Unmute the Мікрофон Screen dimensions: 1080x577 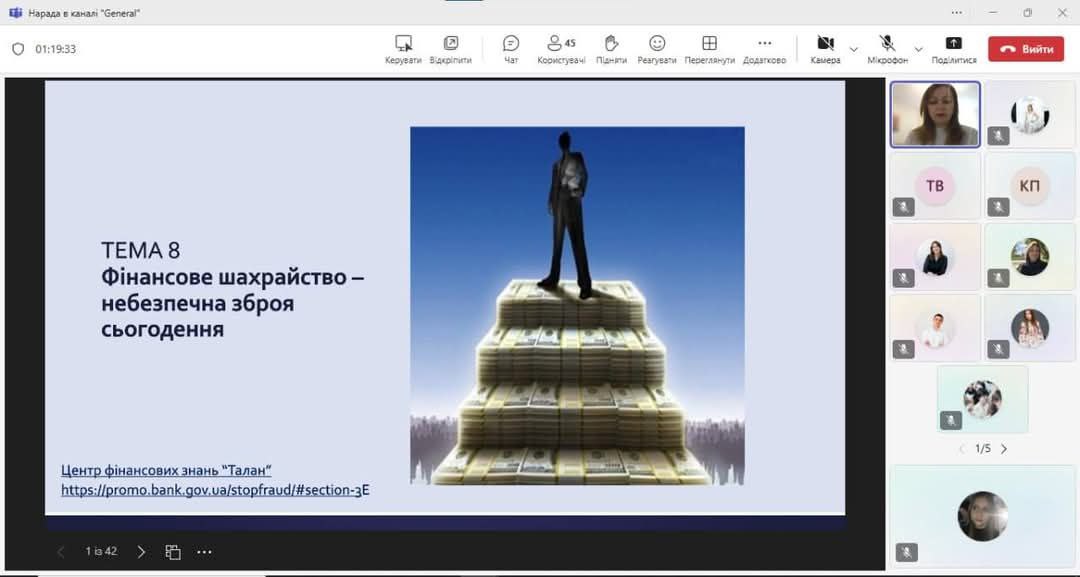(887, 50)
